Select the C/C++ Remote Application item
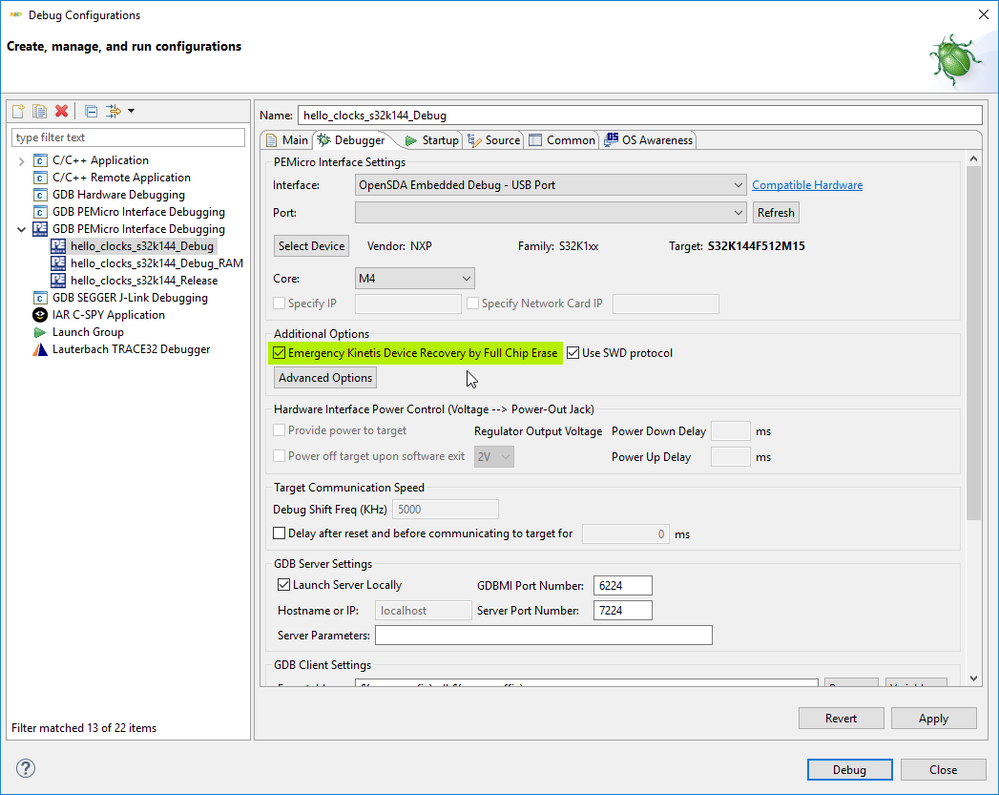The width and height of the screenshot is (999, 795). tap(121, 177)
